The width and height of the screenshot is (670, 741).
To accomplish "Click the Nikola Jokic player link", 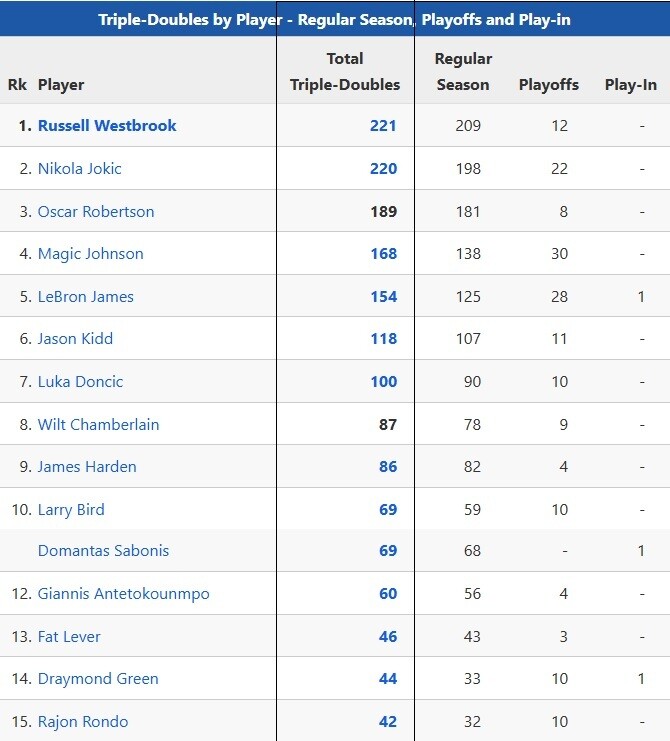I will coord(80,169).
